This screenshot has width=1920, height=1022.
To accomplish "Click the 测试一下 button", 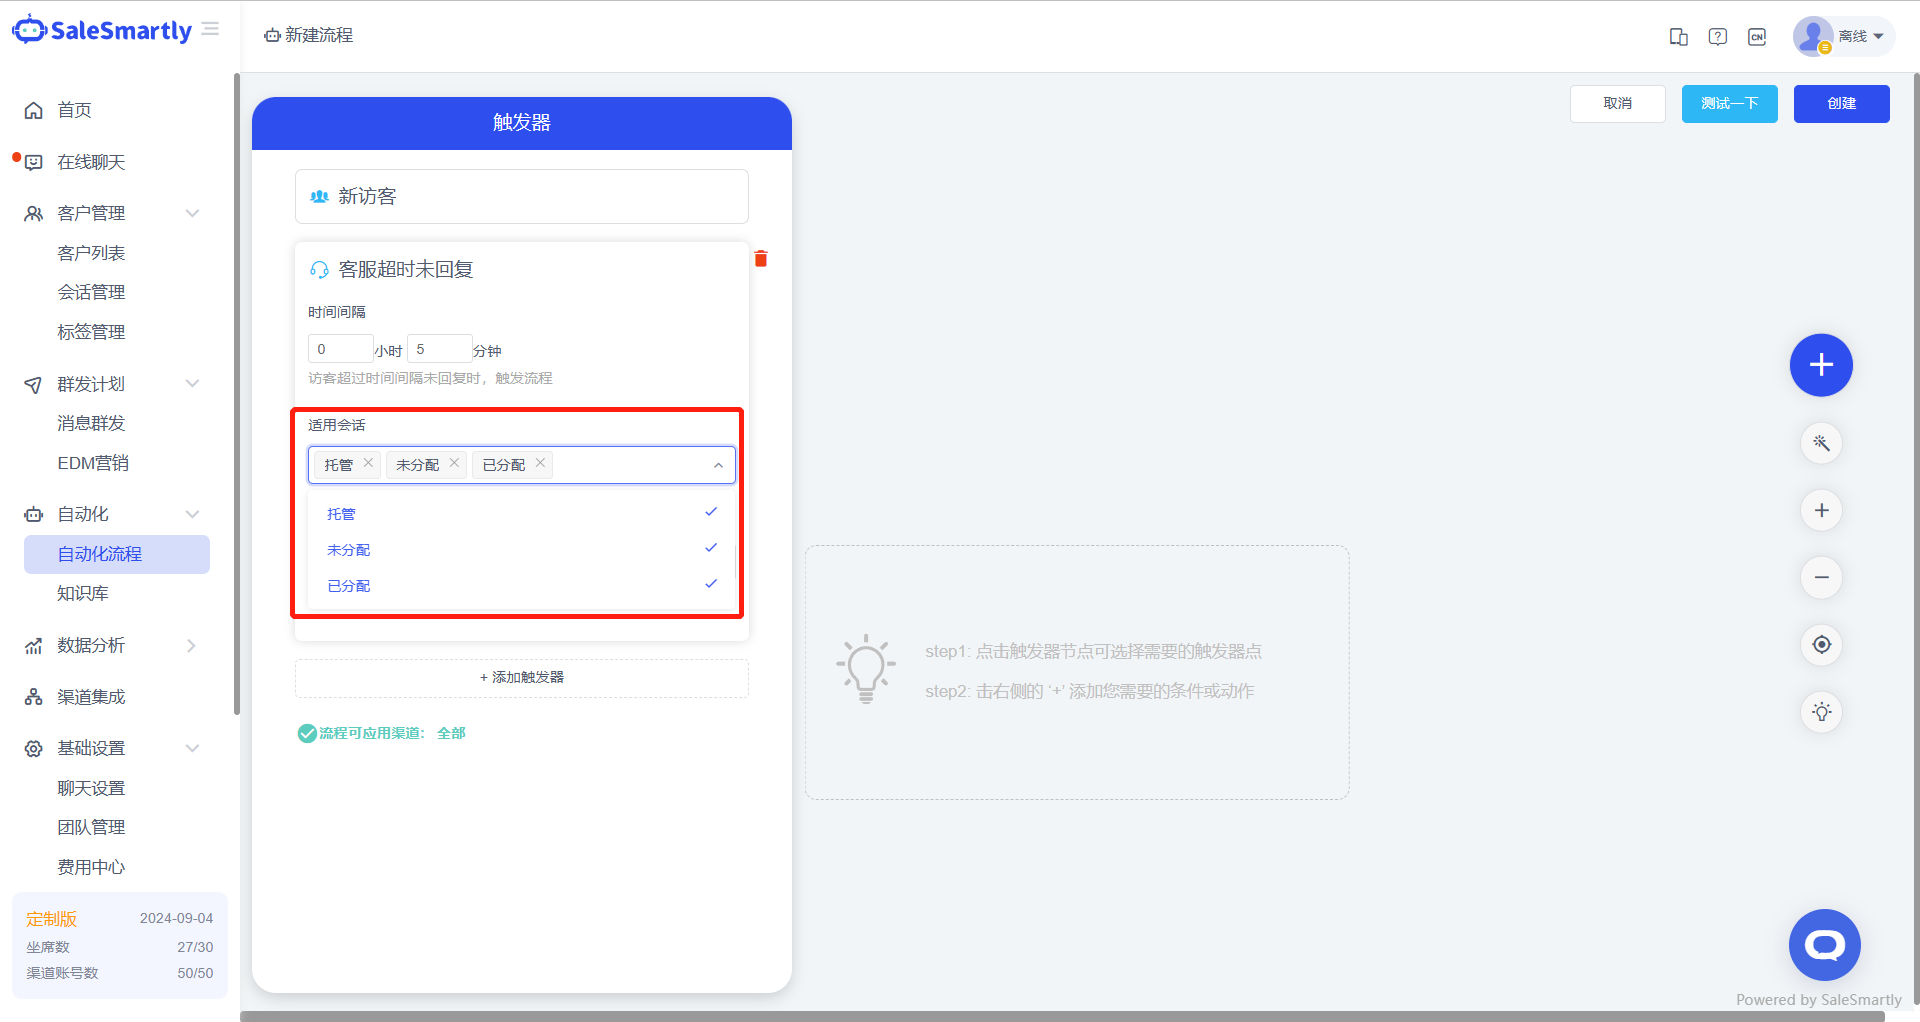I will point(1729,104).
